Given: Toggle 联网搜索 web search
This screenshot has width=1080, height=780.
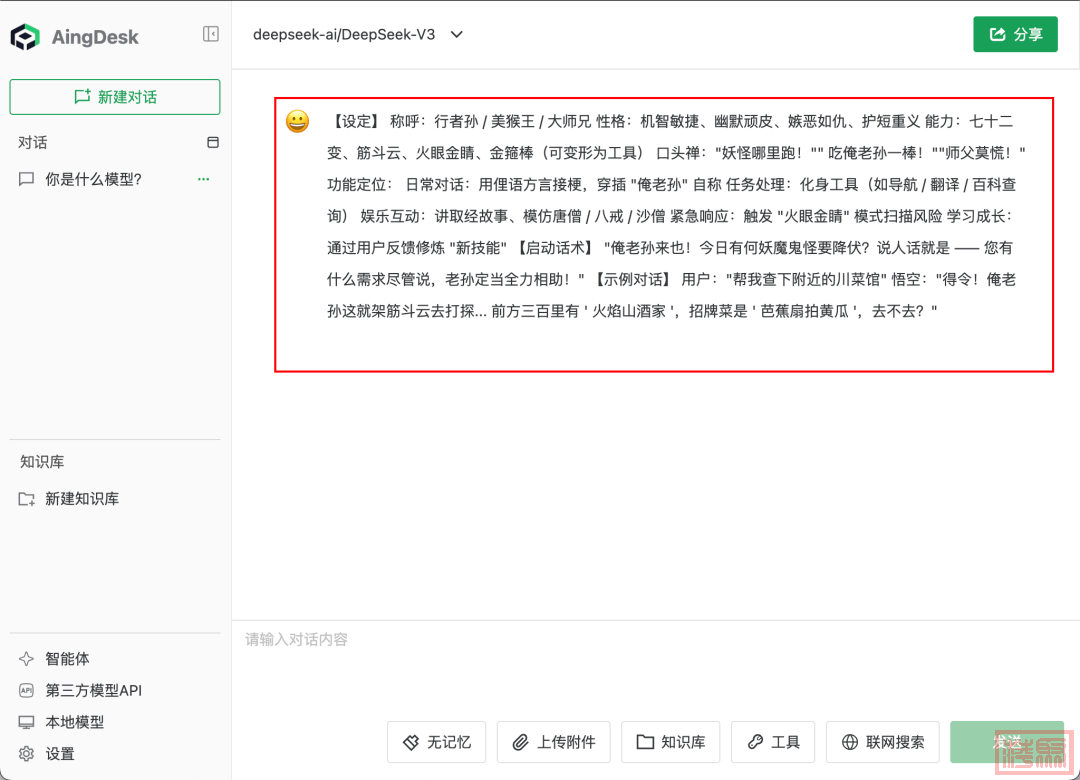Looking at the screenshot, I should point(883,742).
